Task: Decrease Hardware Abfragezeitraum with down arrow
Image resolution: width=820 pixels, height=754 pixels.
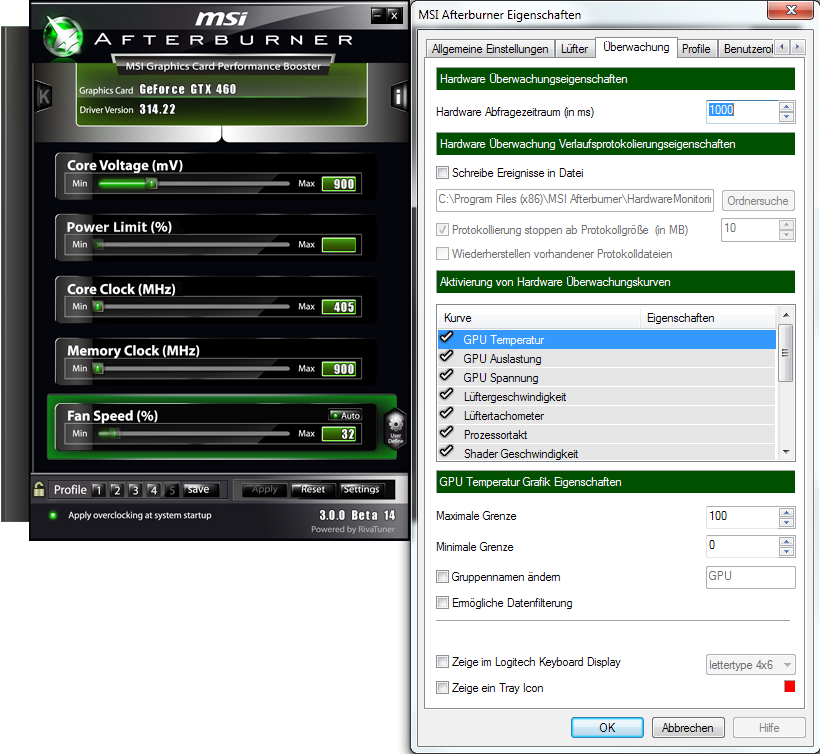Action: (787, 117)
